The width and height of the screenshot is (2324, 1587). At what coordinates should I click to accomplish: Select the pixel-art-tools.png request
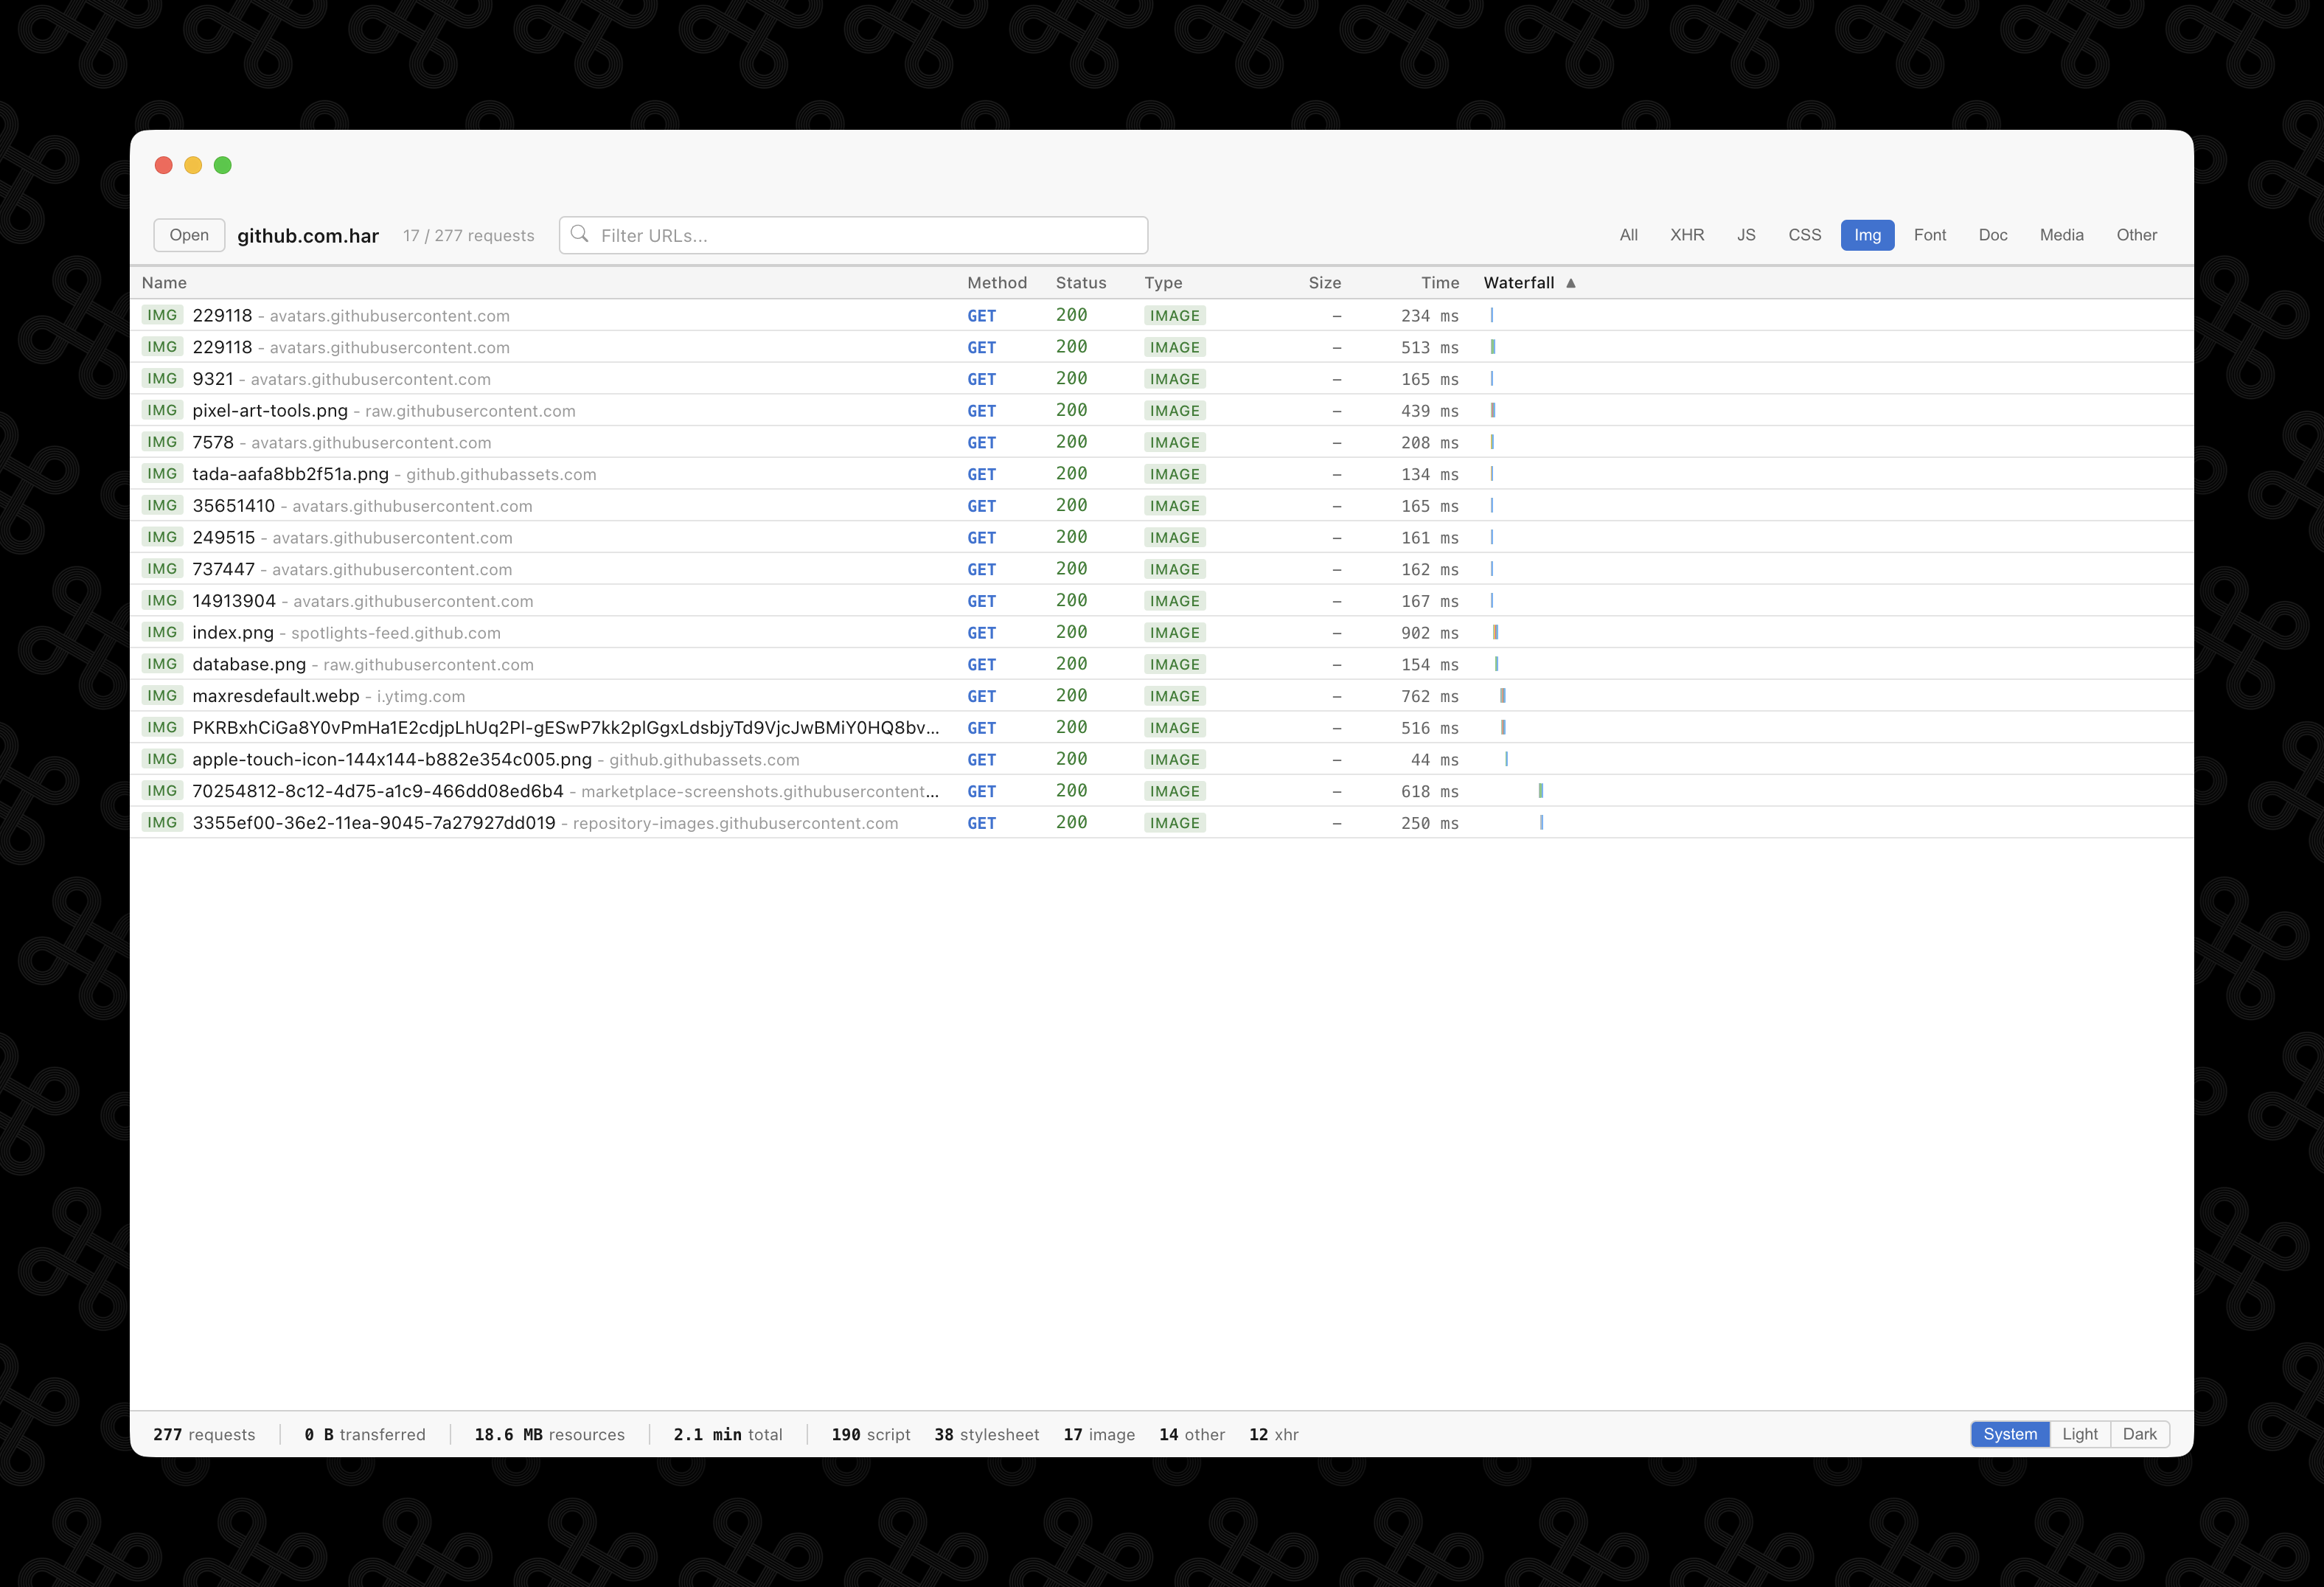pos(270,411)
